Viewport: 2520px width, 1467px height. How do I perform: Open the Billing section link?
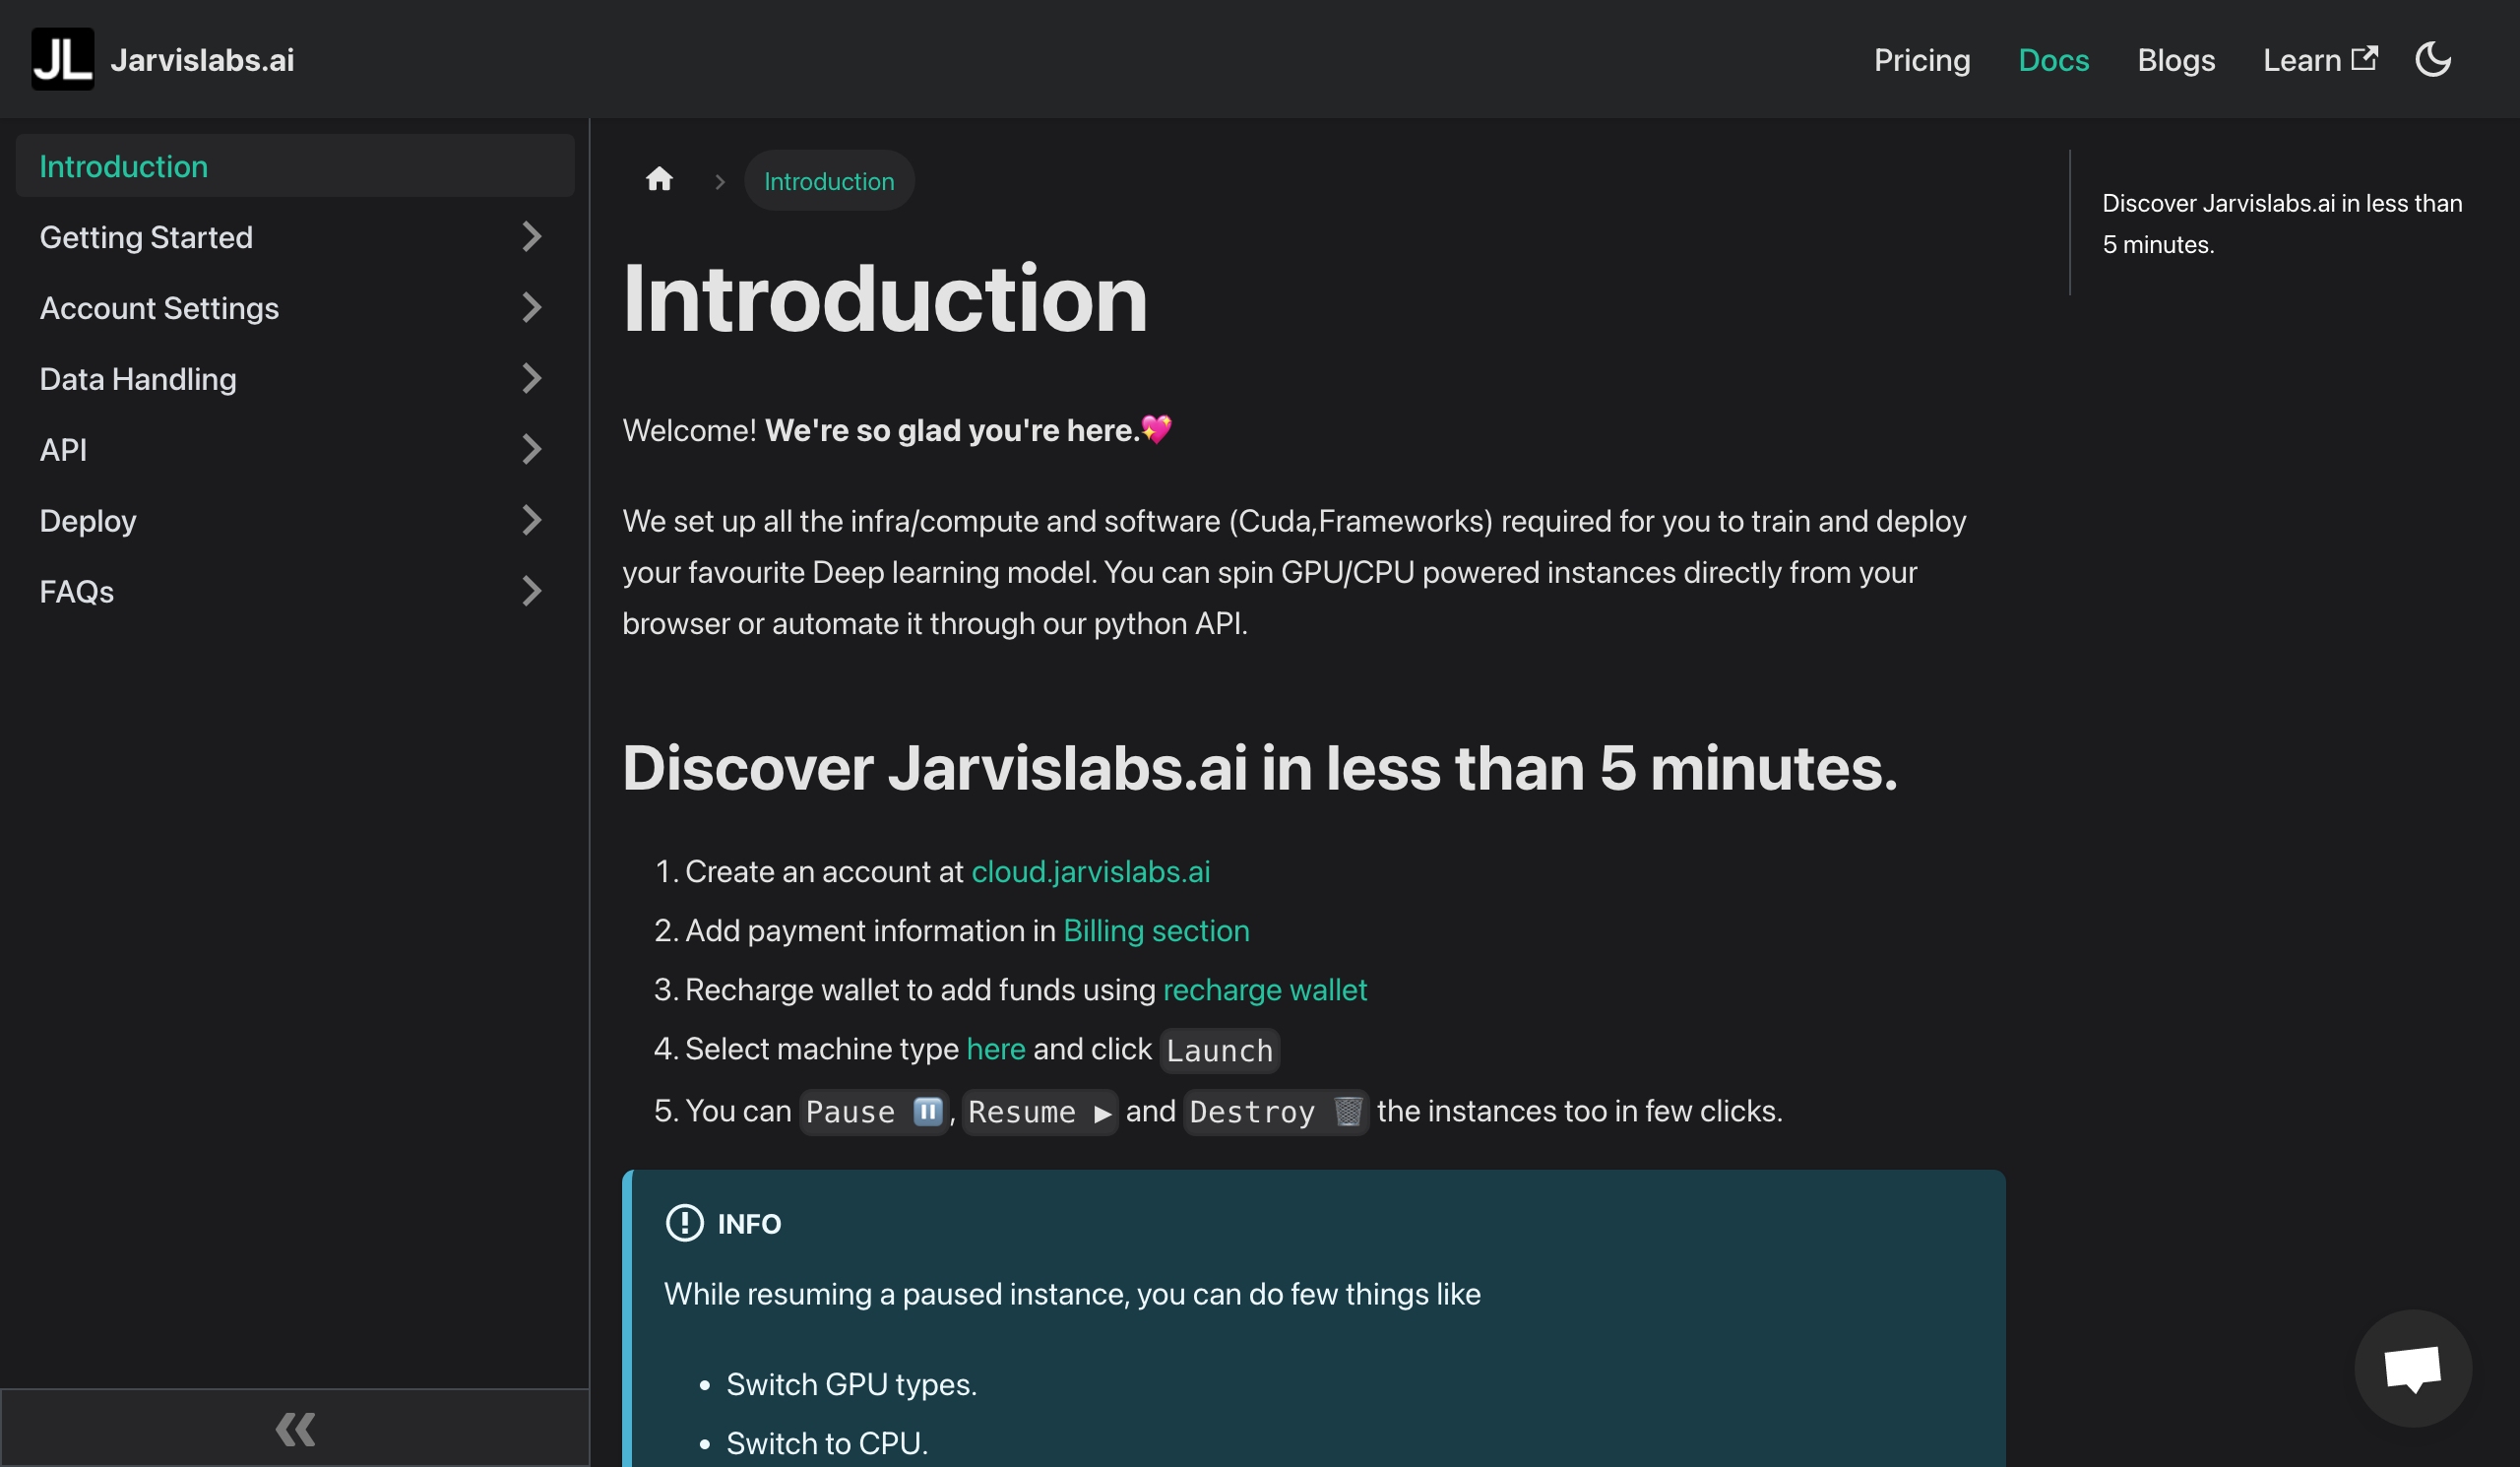pos(1156,931)
